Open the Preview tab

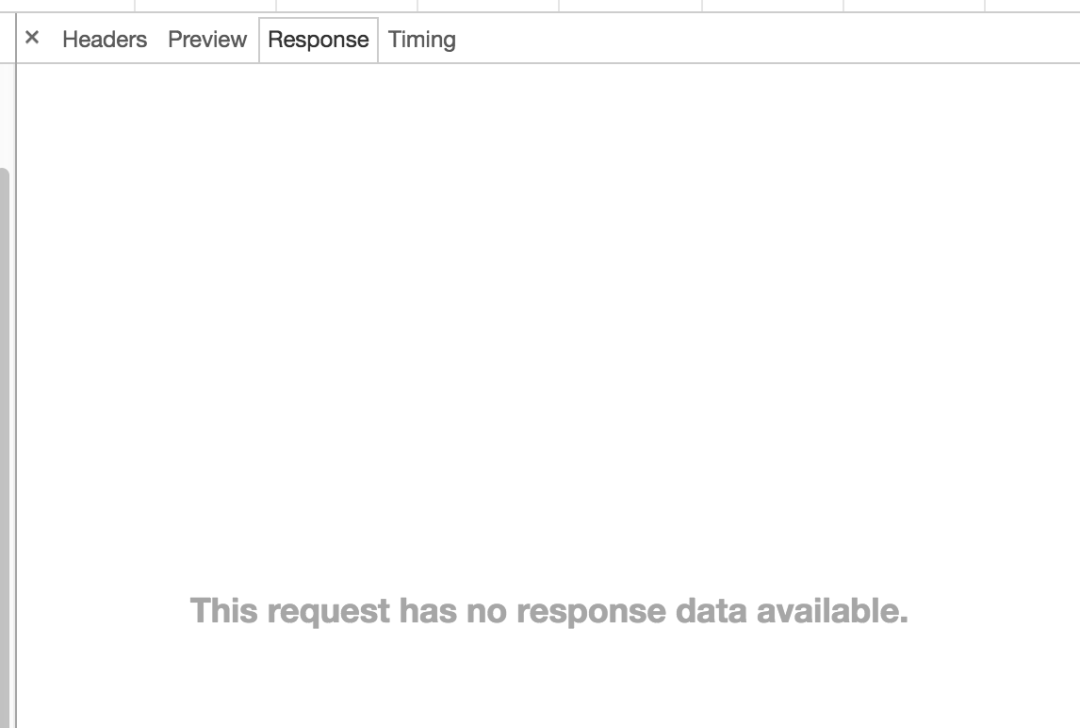click(x=207, y=39)
